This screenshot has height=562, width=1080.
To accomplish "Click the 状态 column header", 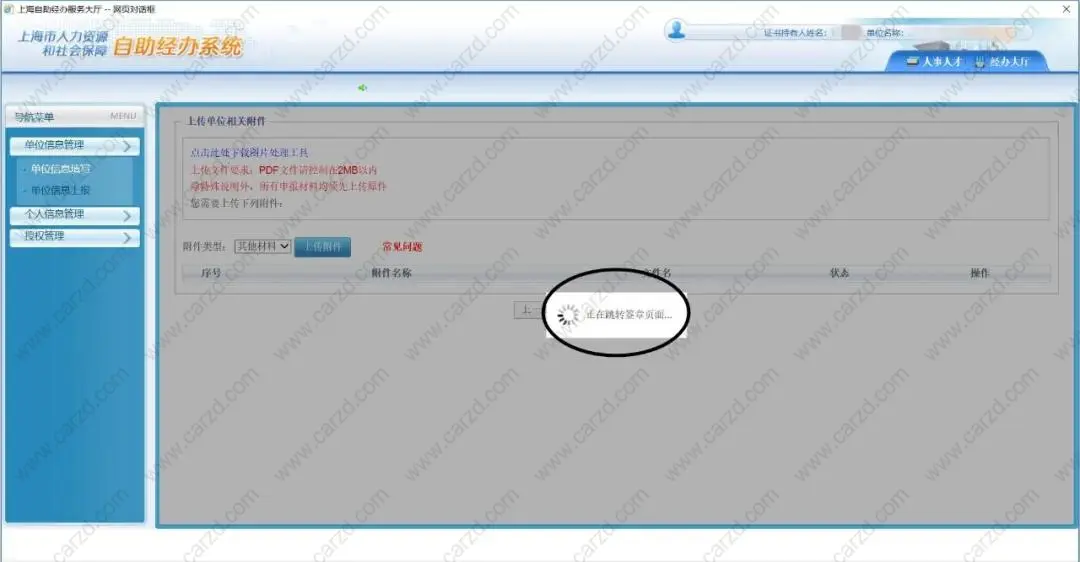I will click(x=839, y=273).
